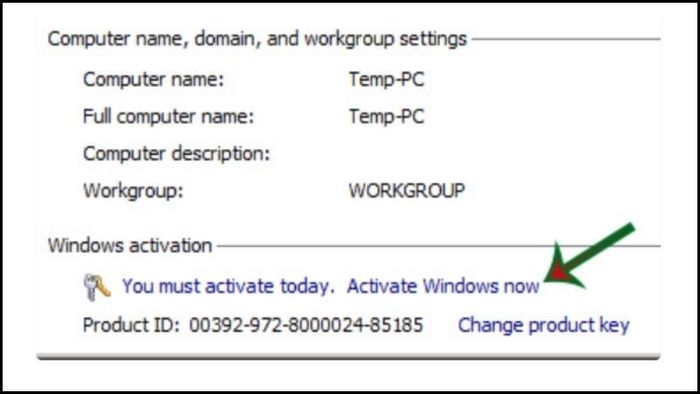The width and height of the screenshot is (700, 394).
Task: Click the Temp-PC value beside Full computer name
Action: pos(386,116)
